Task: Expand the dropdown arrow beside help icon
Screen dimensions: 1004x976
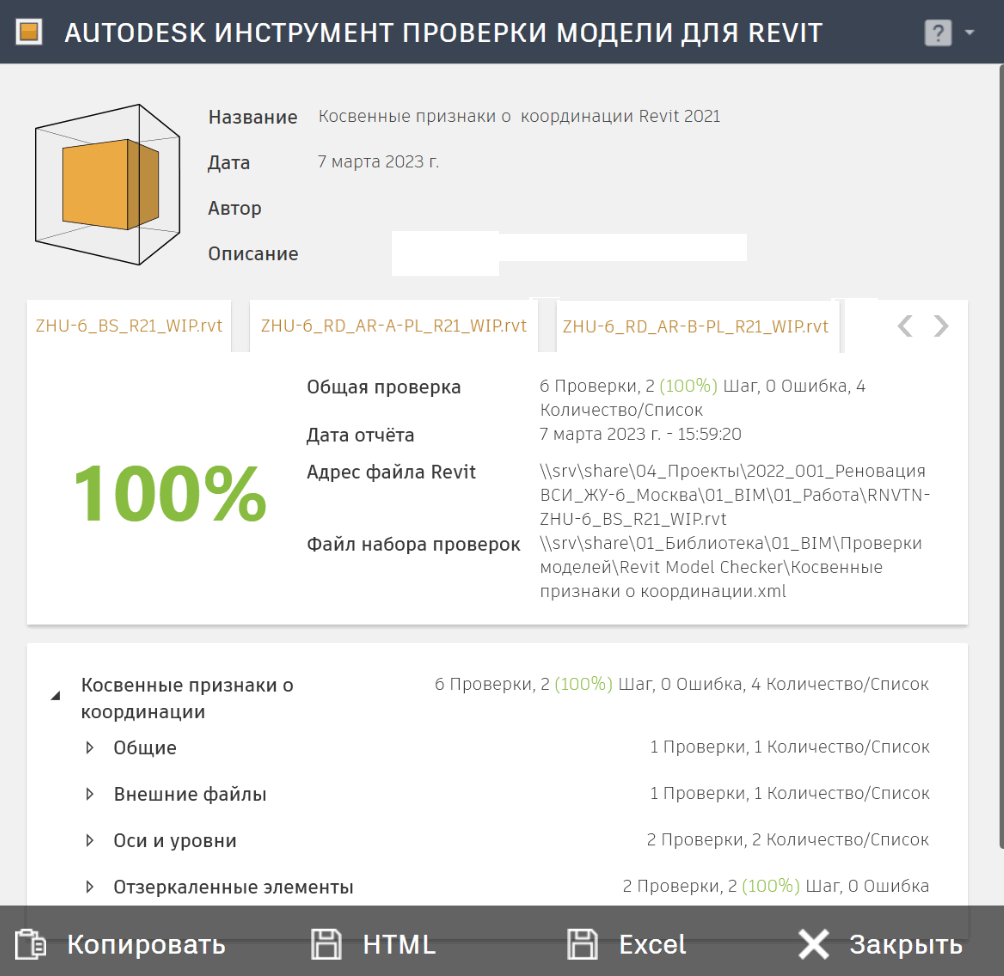Action: (969, 33)
